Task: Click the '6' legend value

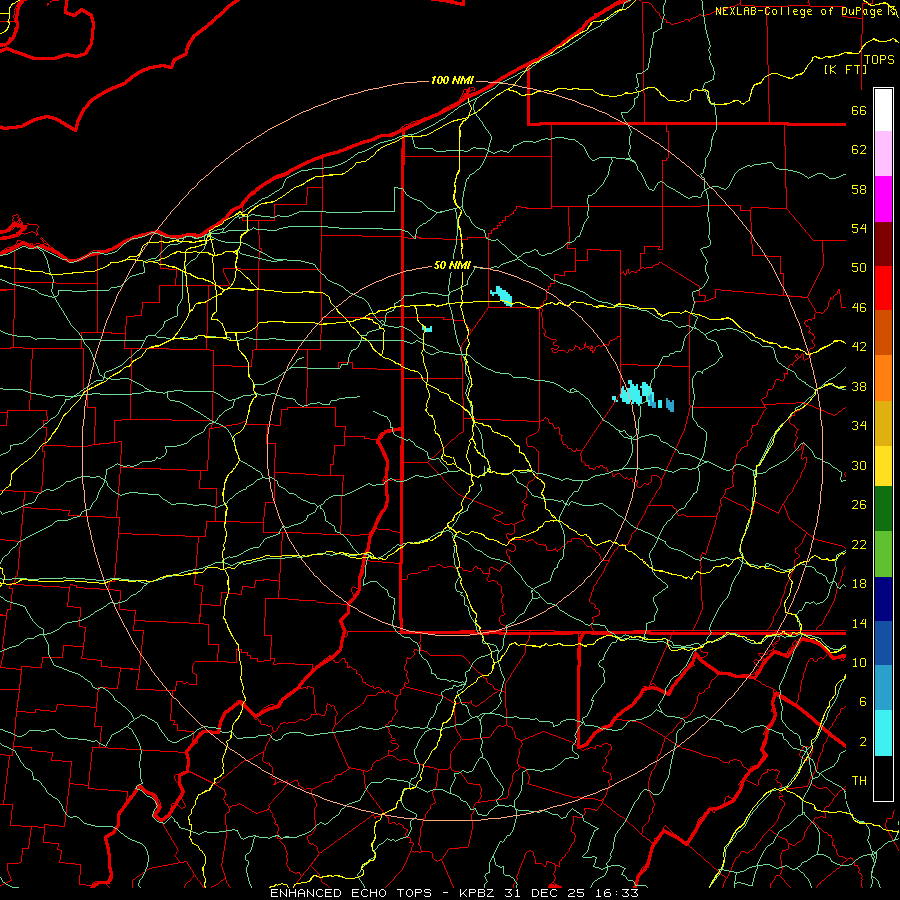Action: (862, 702)
